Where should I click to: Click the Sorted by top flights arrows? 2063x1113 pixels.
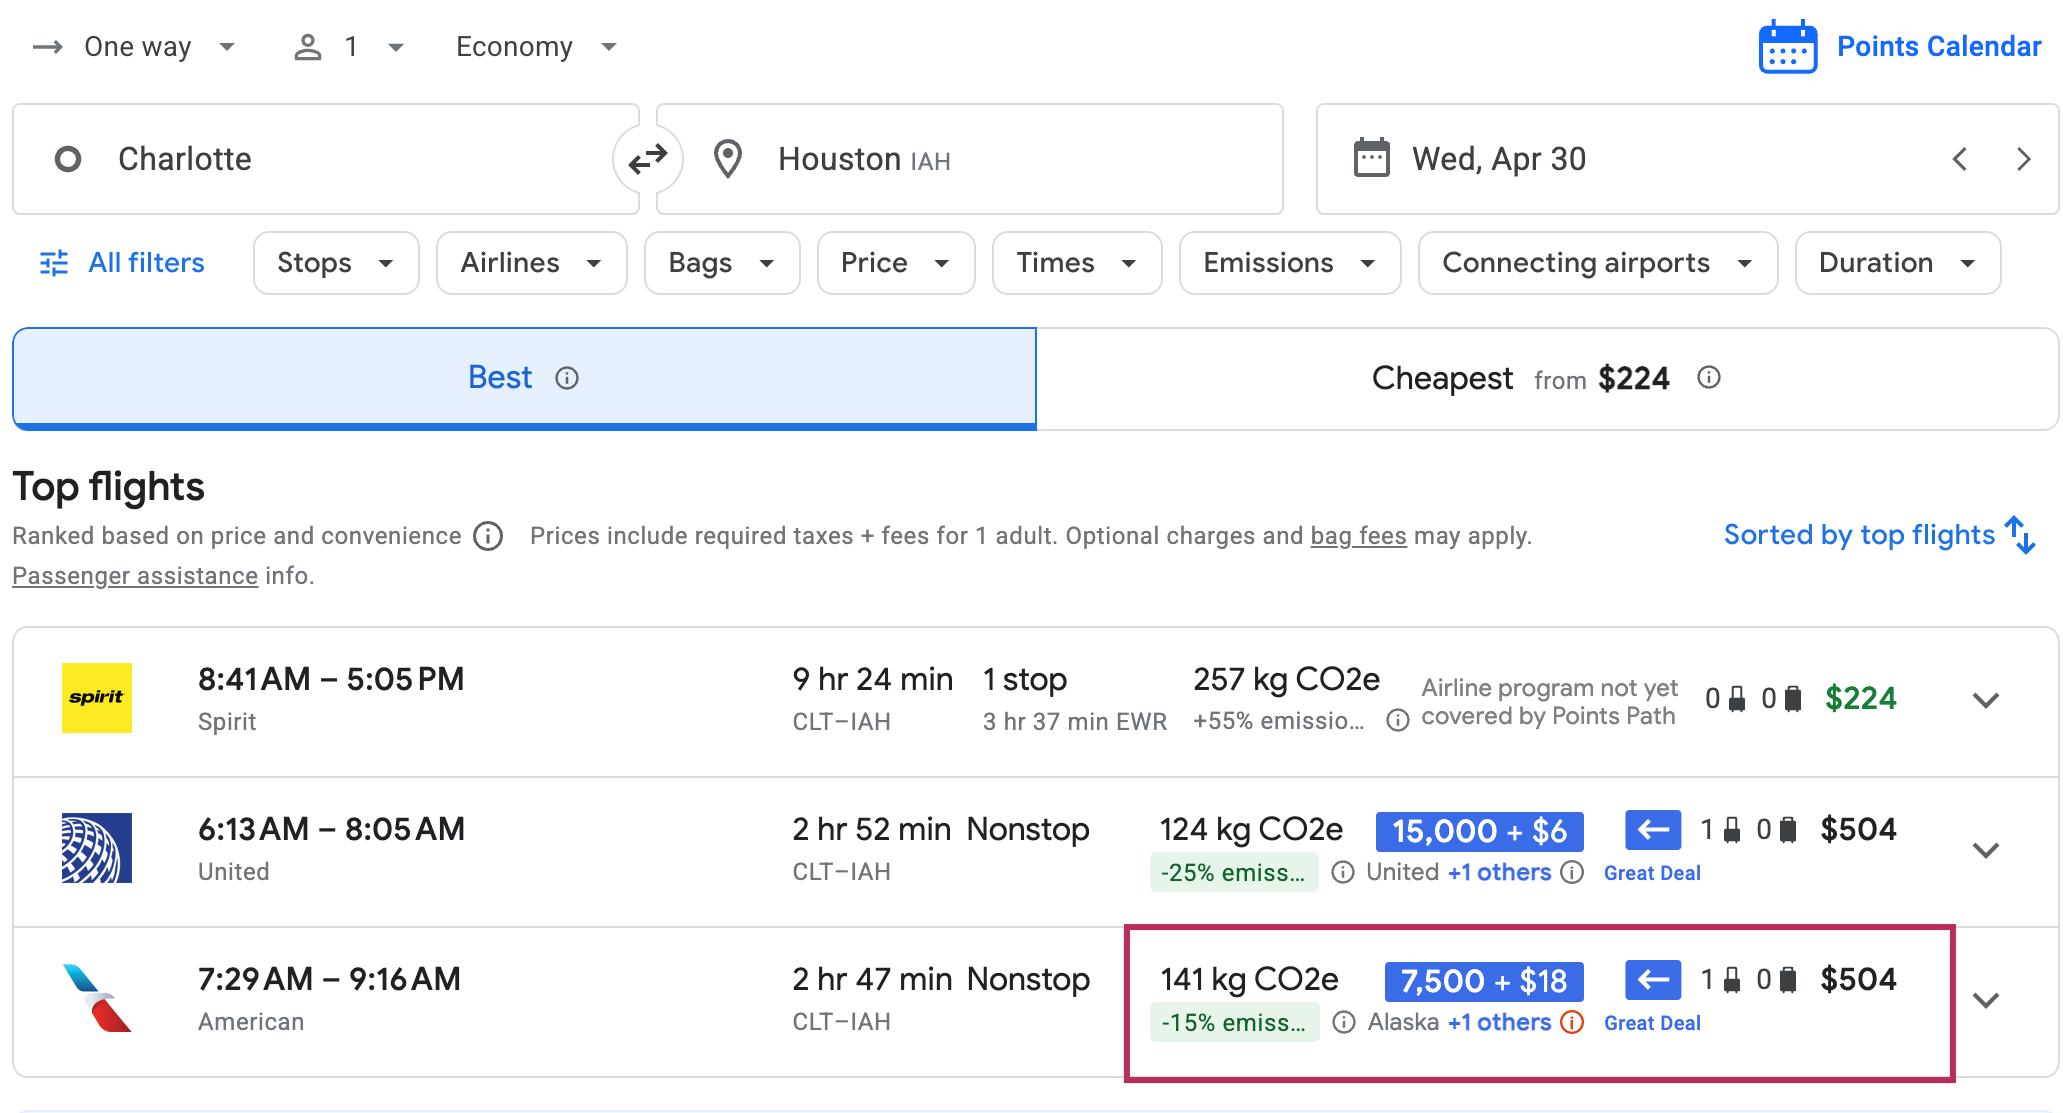coord(2020,535)
